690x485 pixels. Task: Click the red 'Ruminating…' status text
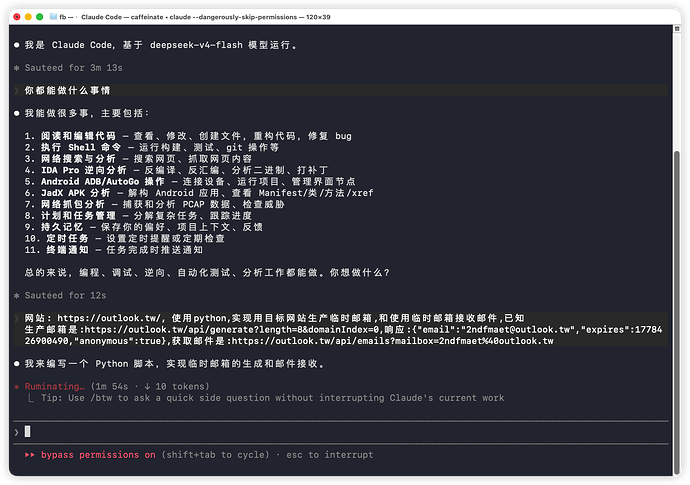55,386
